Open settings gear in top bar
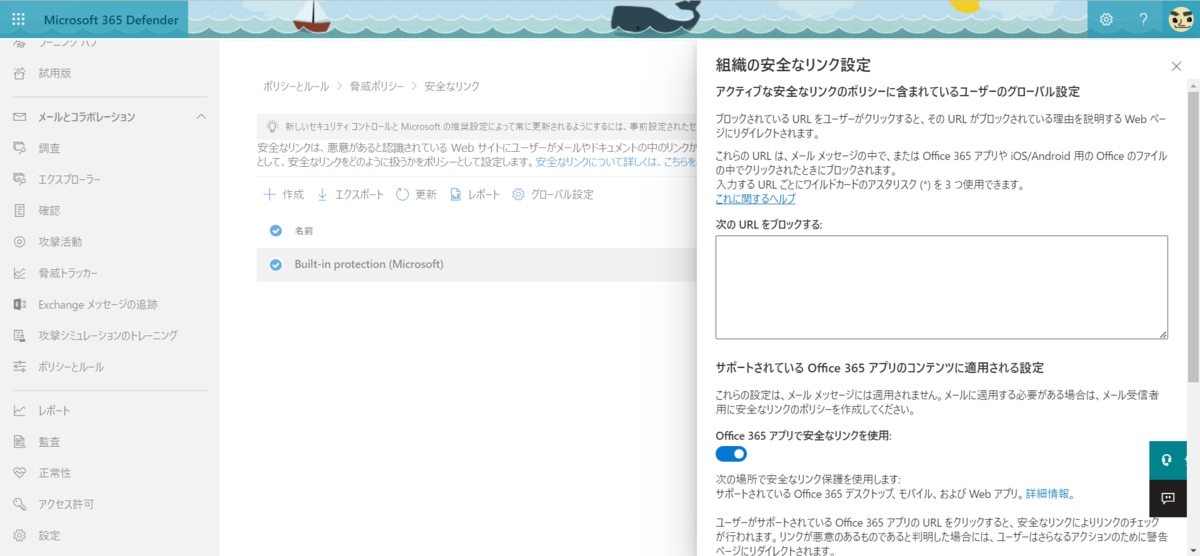This screenshot has width=1200, height=556. point(1106,19)
